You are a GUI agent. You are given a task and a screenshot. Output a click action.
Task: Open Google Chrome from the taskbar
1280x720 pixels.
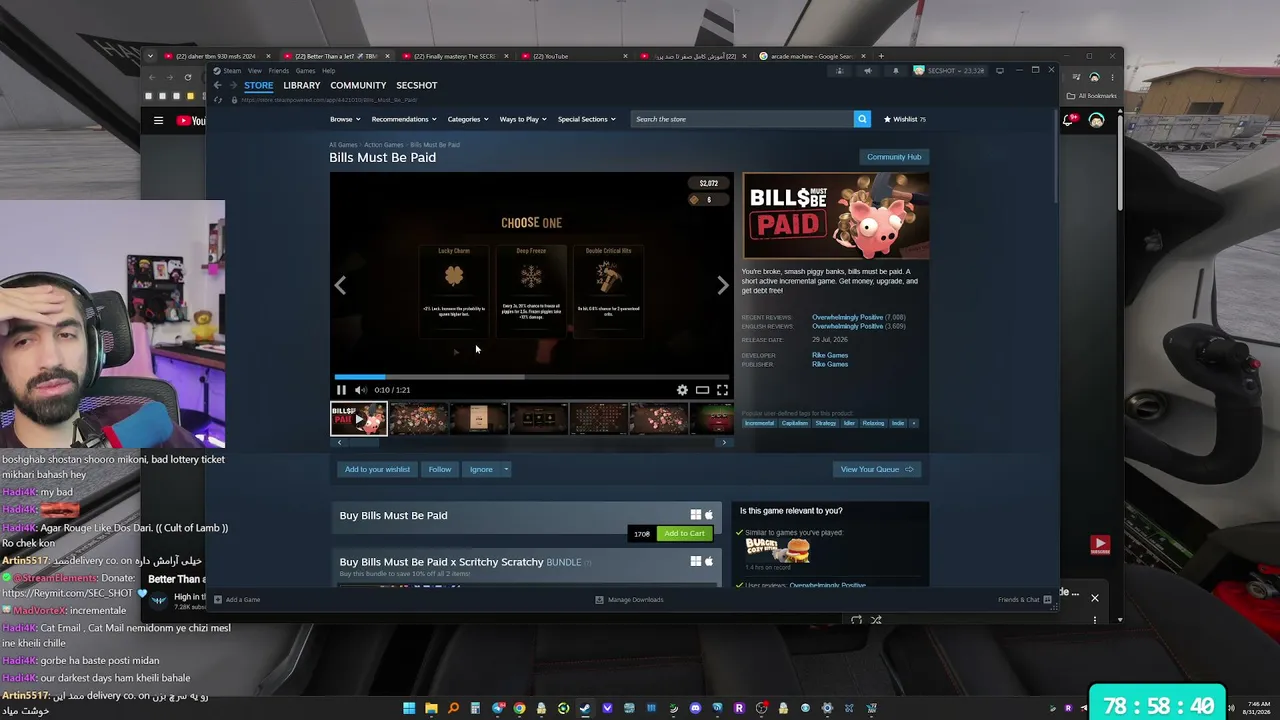pyautogui.click(x=519, y=708)
